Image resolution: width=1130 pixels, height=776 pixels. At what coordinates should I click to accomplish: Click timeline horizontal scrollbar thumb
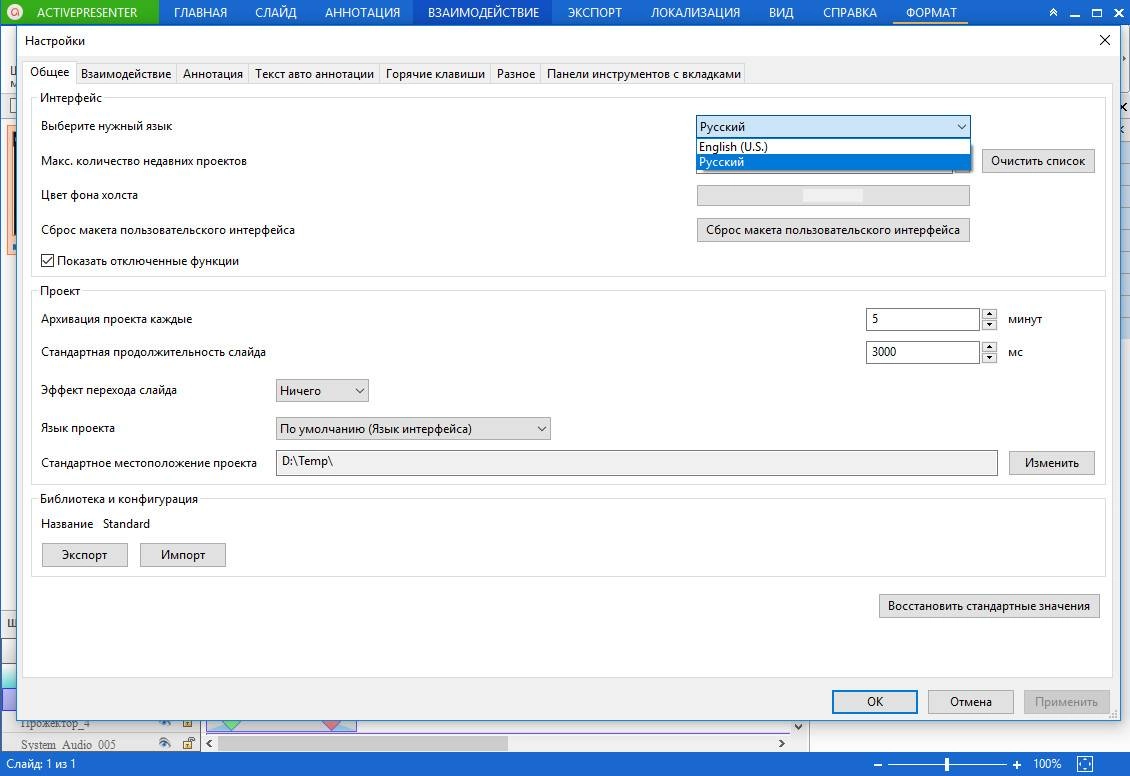(362, 743)
